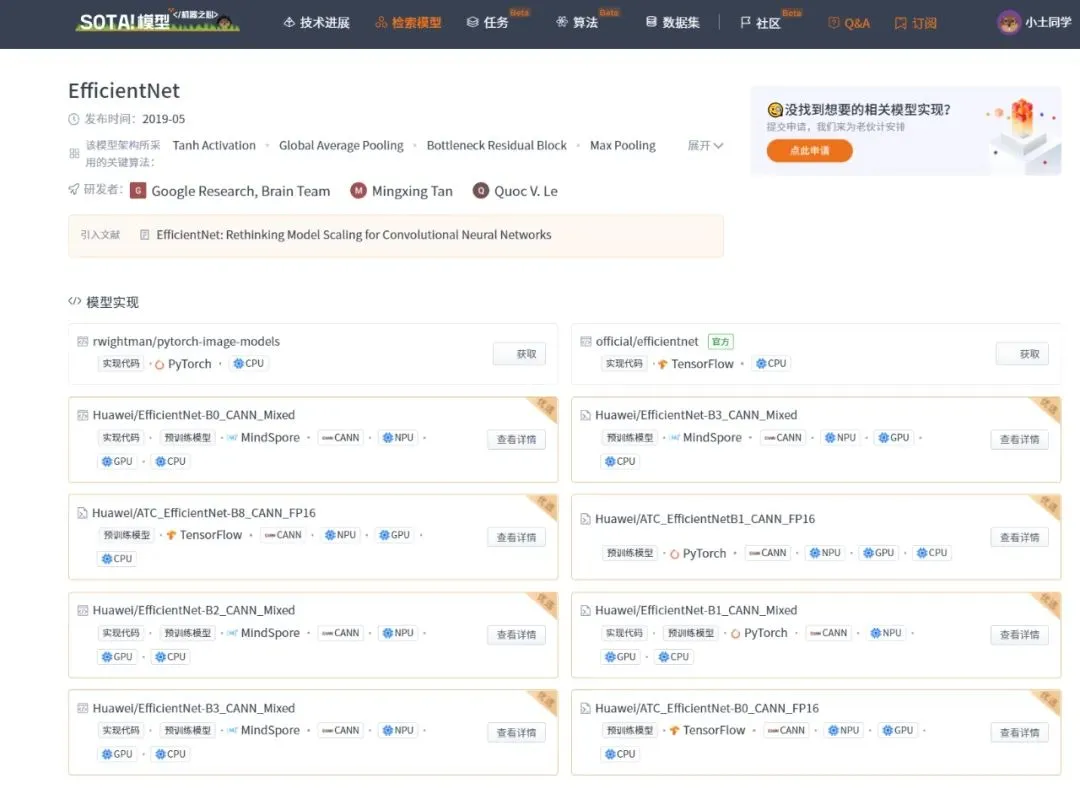Click 获取 for rwightman/pytorch-image-models
1080x794 pixels.
pos(519,354)
